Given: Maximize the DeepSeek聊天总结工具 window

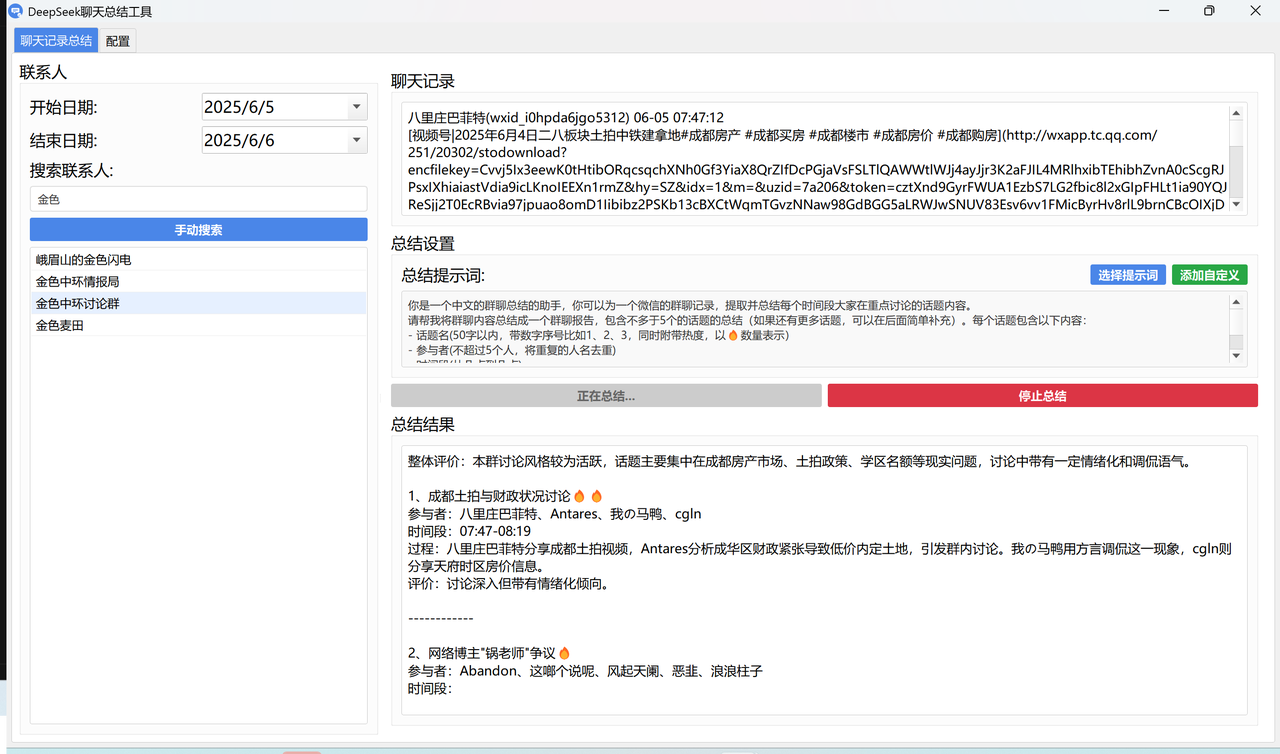Looking at the screenshot, I should click(x=1209, y=11).
